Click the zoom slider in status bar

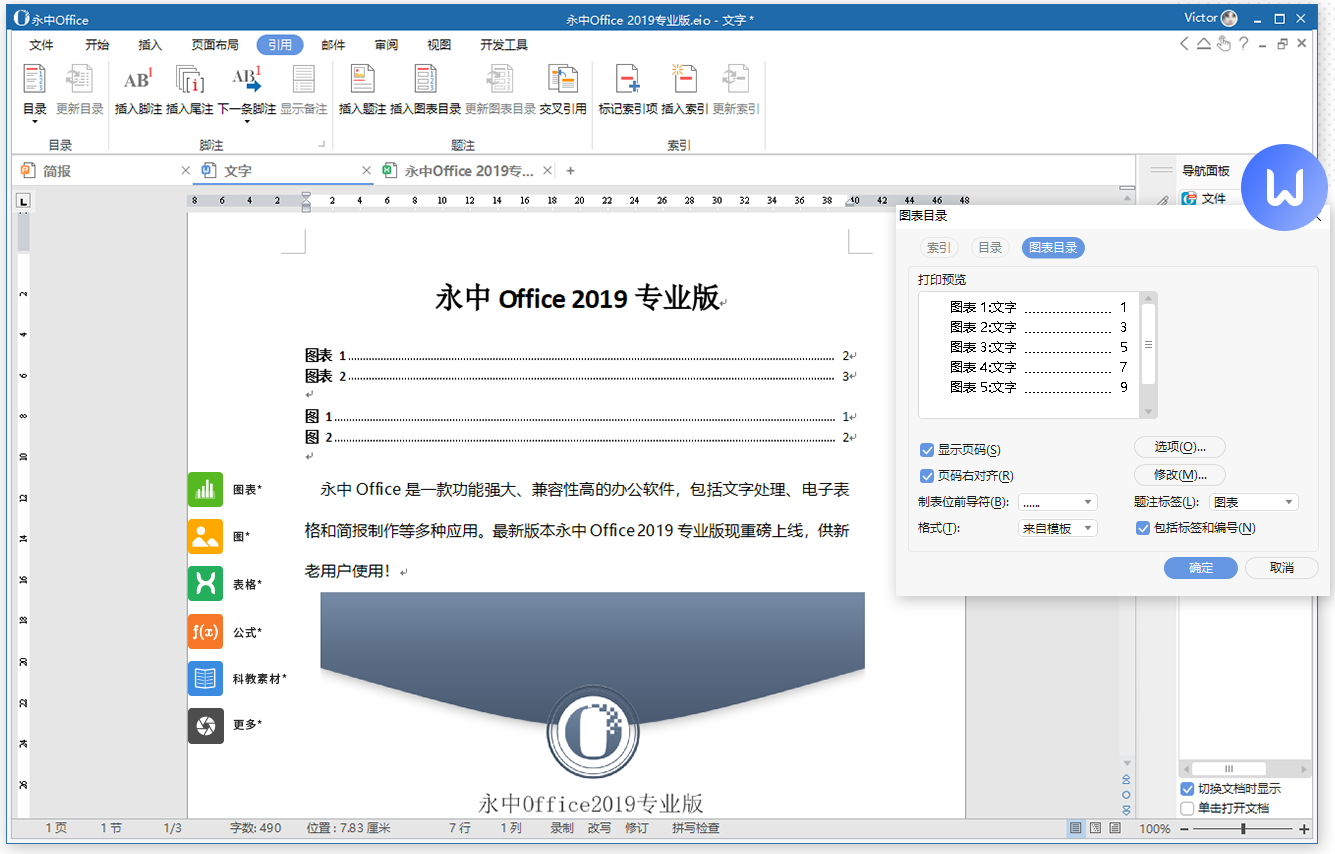(x=1243, y=829)
